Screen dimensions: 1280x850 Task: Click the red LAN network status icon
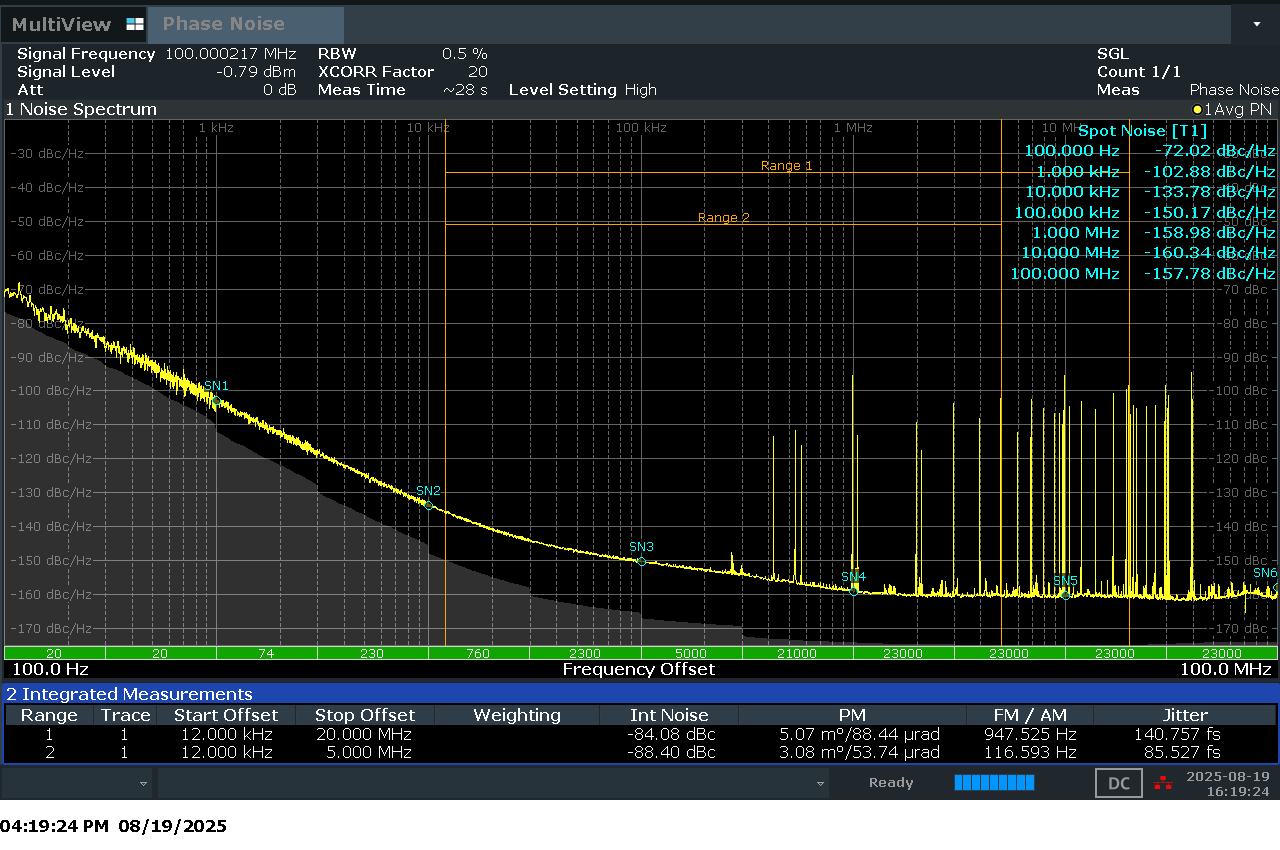coord(1162,783)
